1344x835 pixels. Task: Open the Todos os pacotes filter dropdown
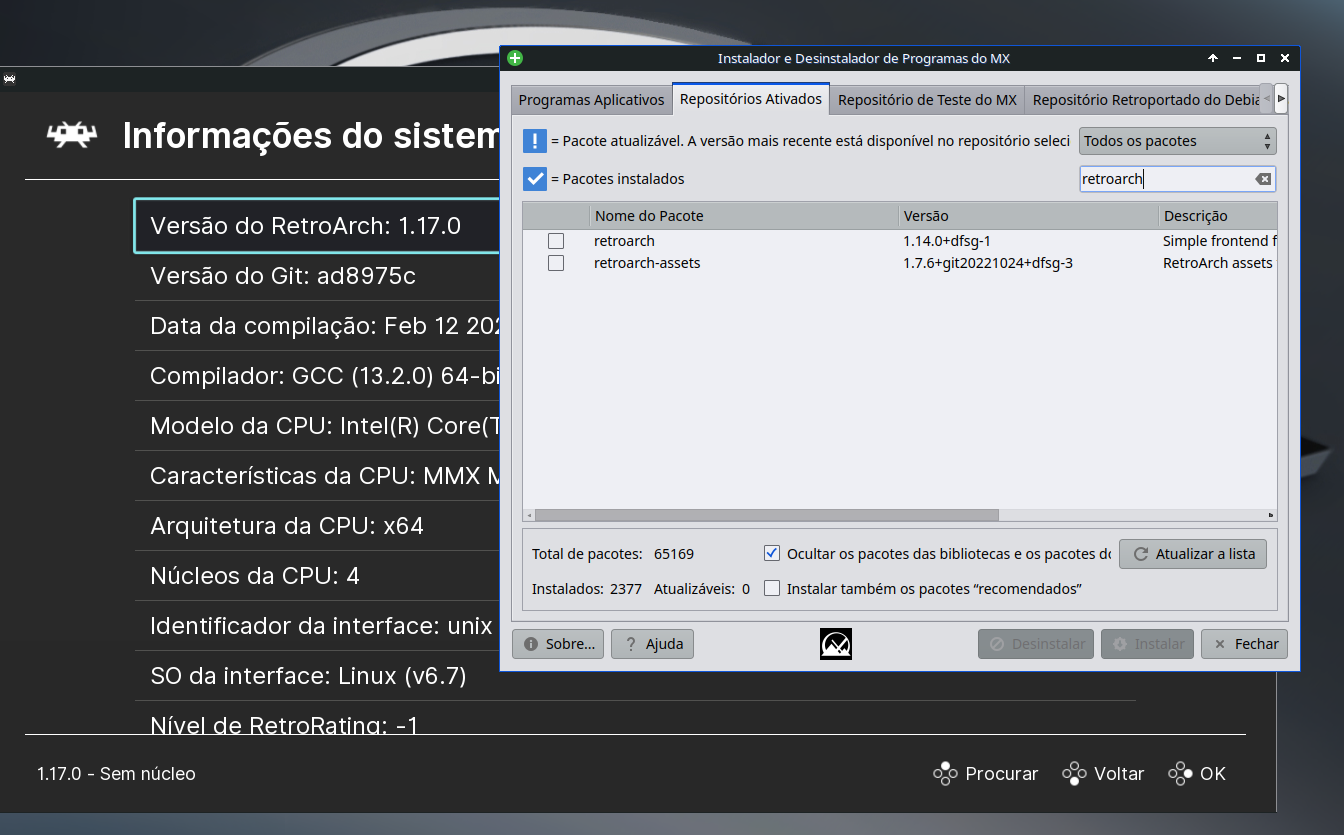(x=1178, y=141)
